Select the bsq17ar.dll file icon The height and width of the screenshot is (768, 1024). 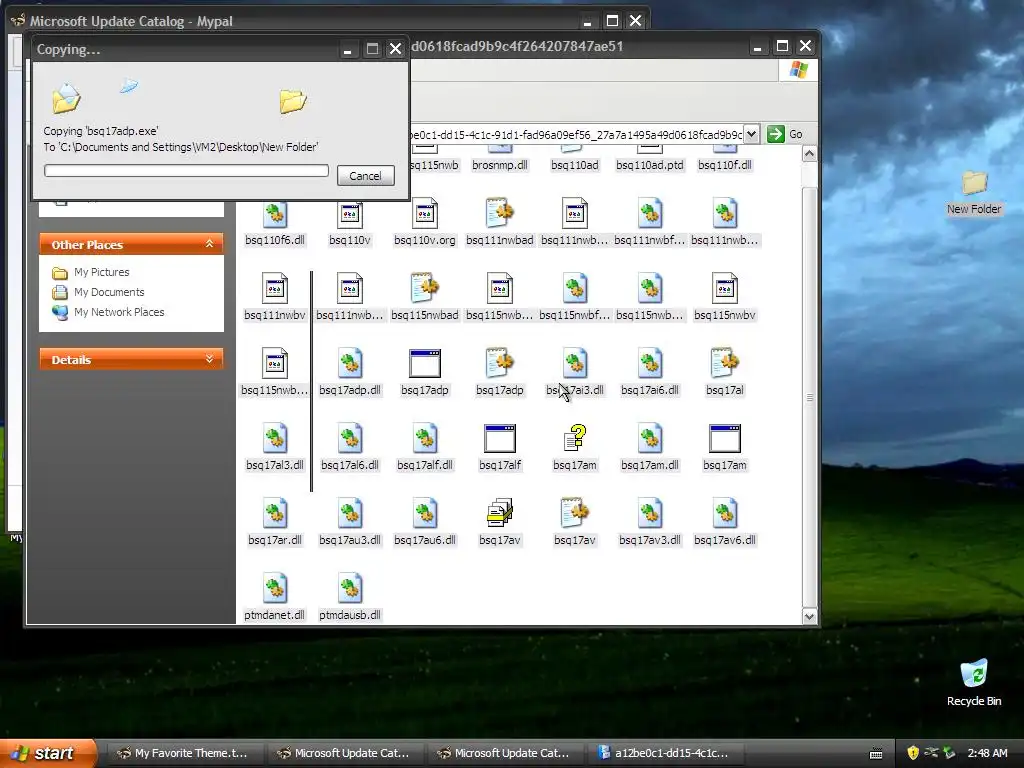point(275,514)
